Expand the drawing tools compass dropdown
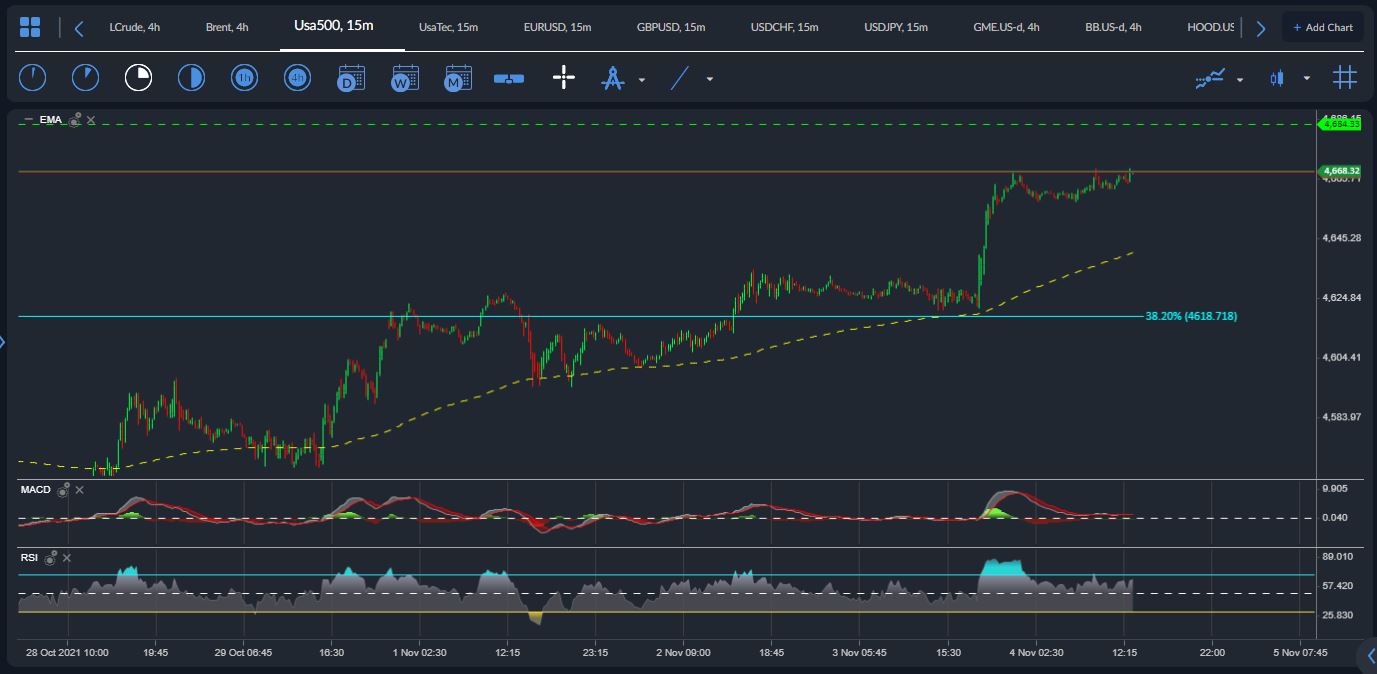The width and height of the screenshot is (1377, 674). (x=642, y=79)
